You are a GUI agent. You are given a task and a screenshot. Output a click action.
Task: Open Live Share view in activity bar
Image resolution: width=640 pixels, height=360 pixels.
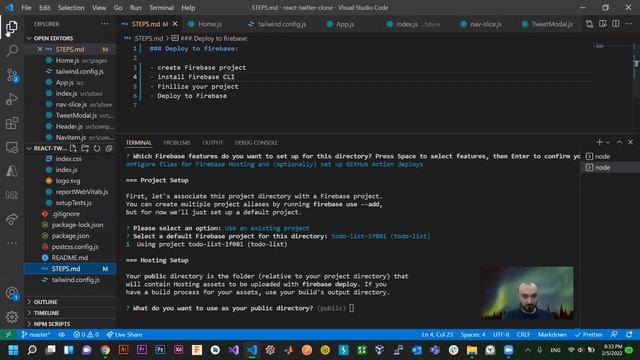[x=12, y=219]
